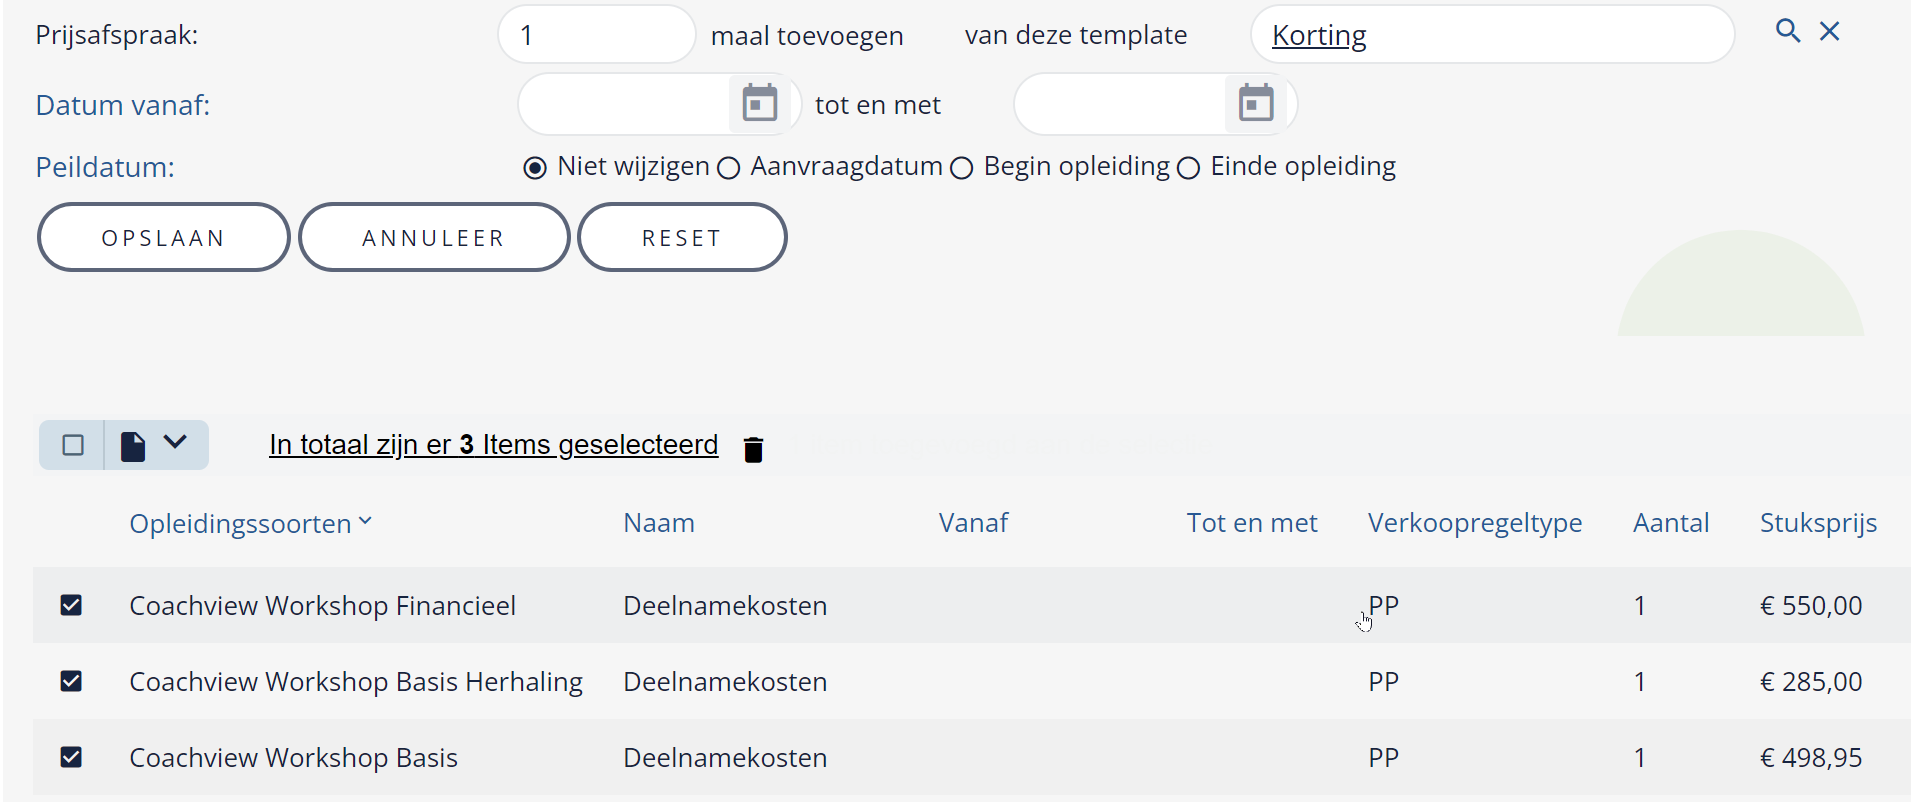Image resolution: width=1911 pixels, height=802 pixels.
Task: Clear the template field with the X icon
Action: (x=1830, y=31)
